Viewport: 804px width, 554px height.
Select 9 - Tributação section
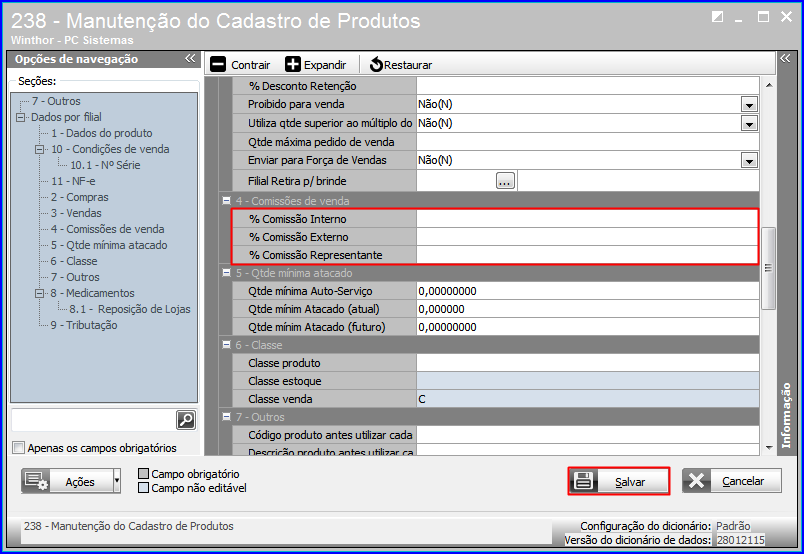pos(84,325)
